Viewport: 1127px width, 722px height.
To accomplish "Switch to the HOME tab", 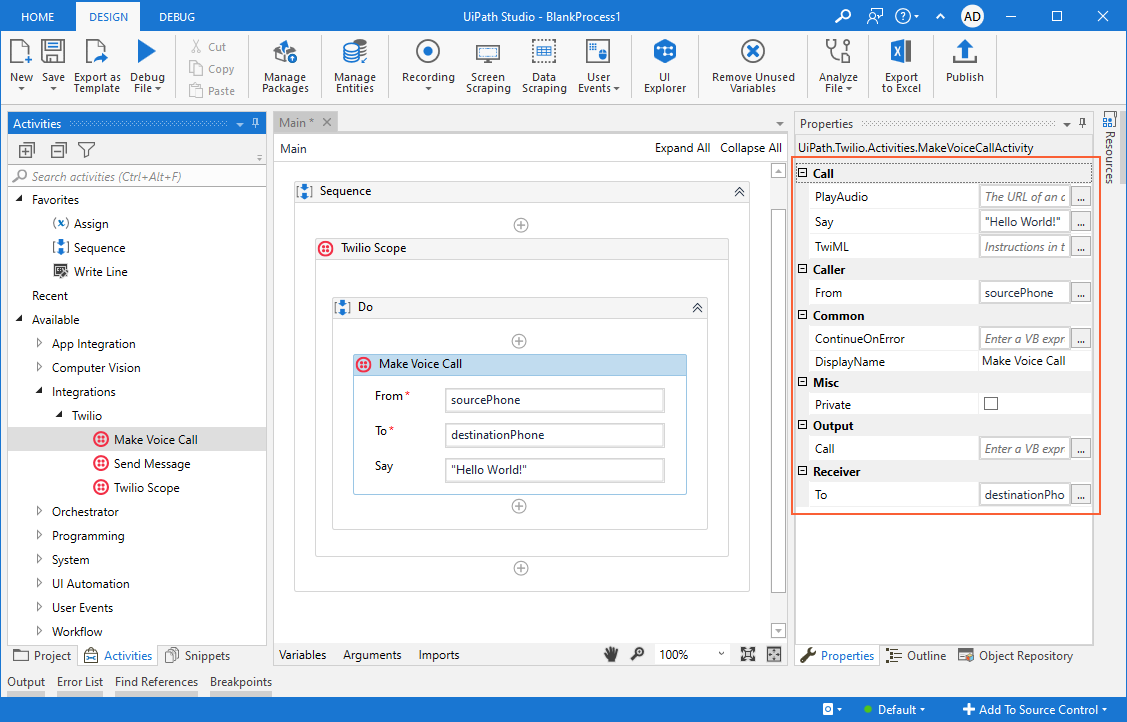I will coord(37,17).
